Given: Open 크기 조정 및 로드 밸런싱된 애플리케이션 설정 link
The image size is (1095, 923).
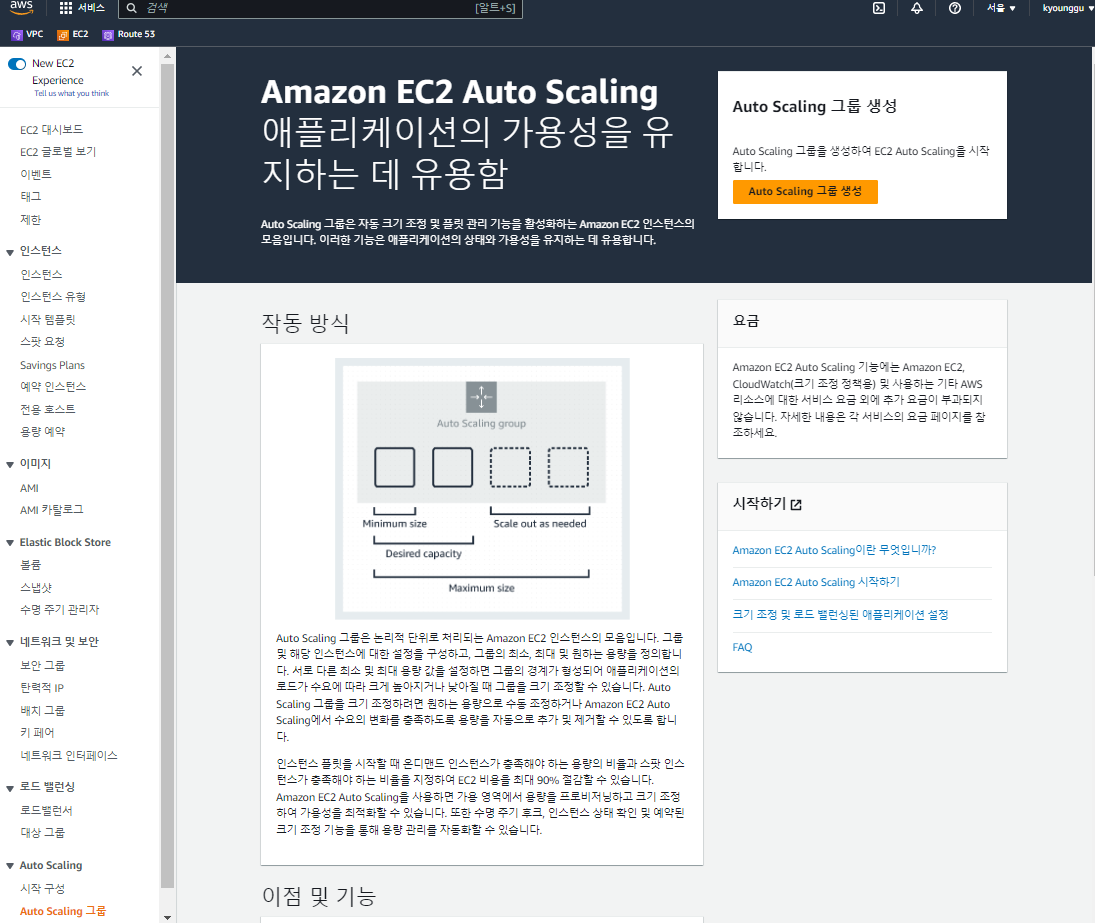Looking at the screenshot, I should 840,614.
